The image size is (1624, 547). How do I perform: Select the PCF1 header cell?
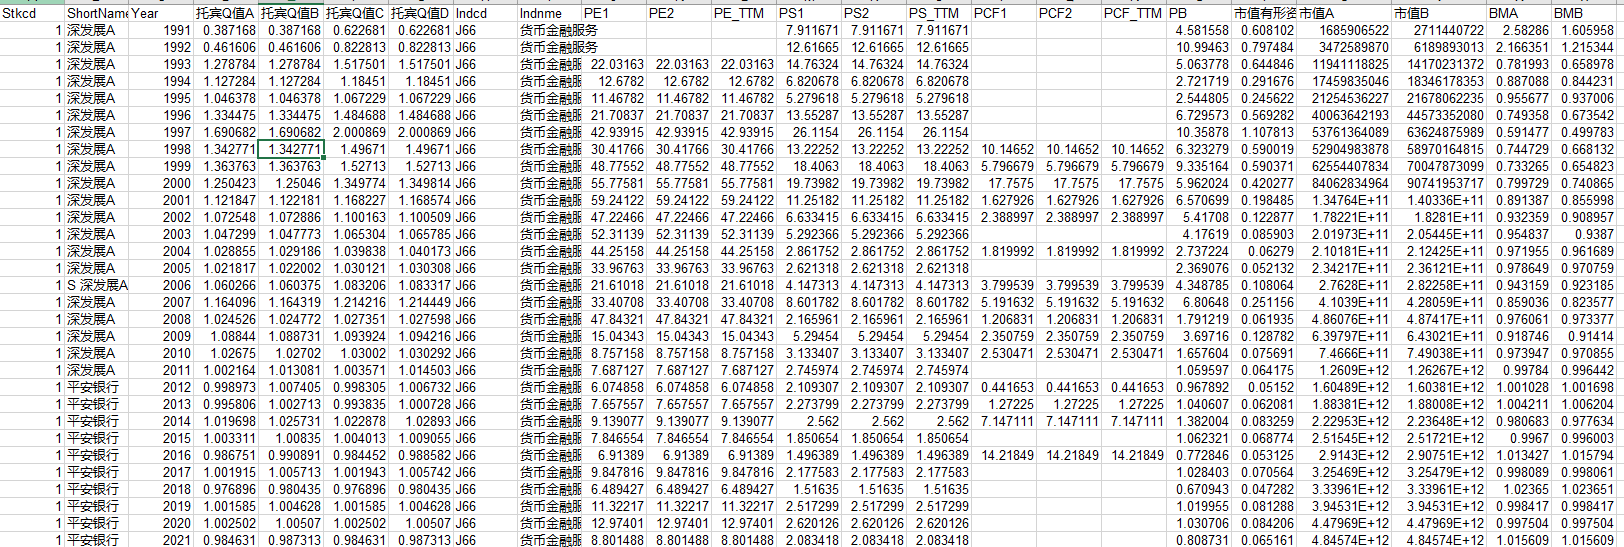[1004, 13]
